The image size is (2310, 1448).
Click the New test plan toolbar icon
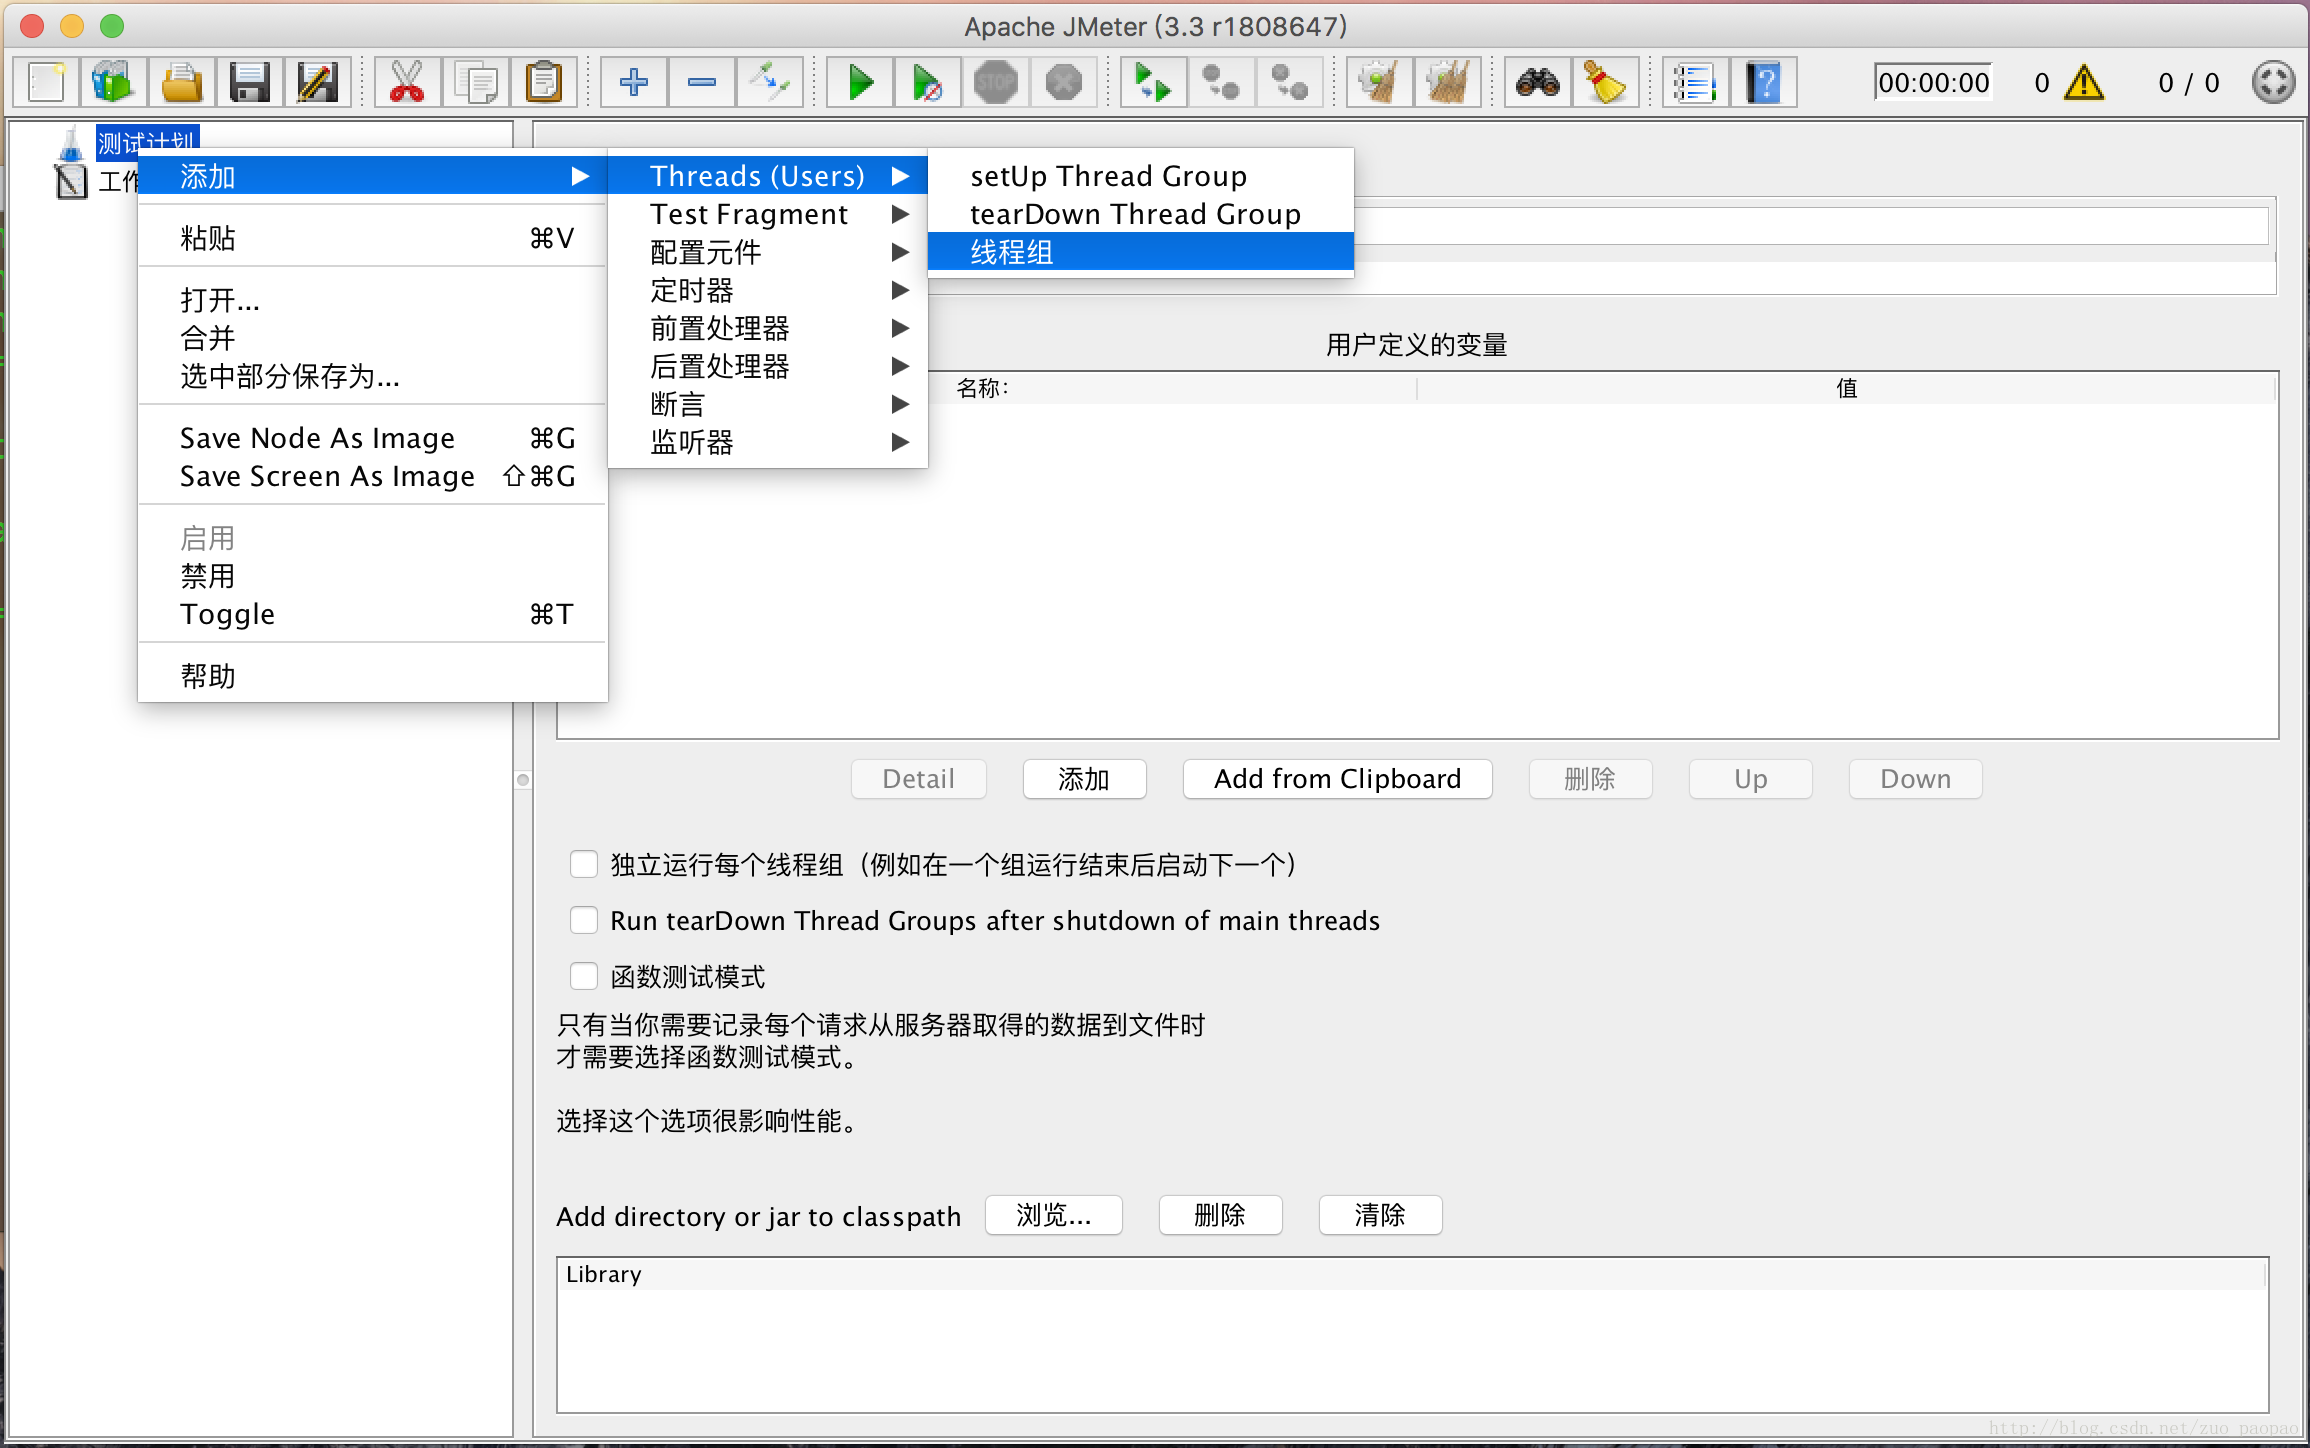(46, 82)
